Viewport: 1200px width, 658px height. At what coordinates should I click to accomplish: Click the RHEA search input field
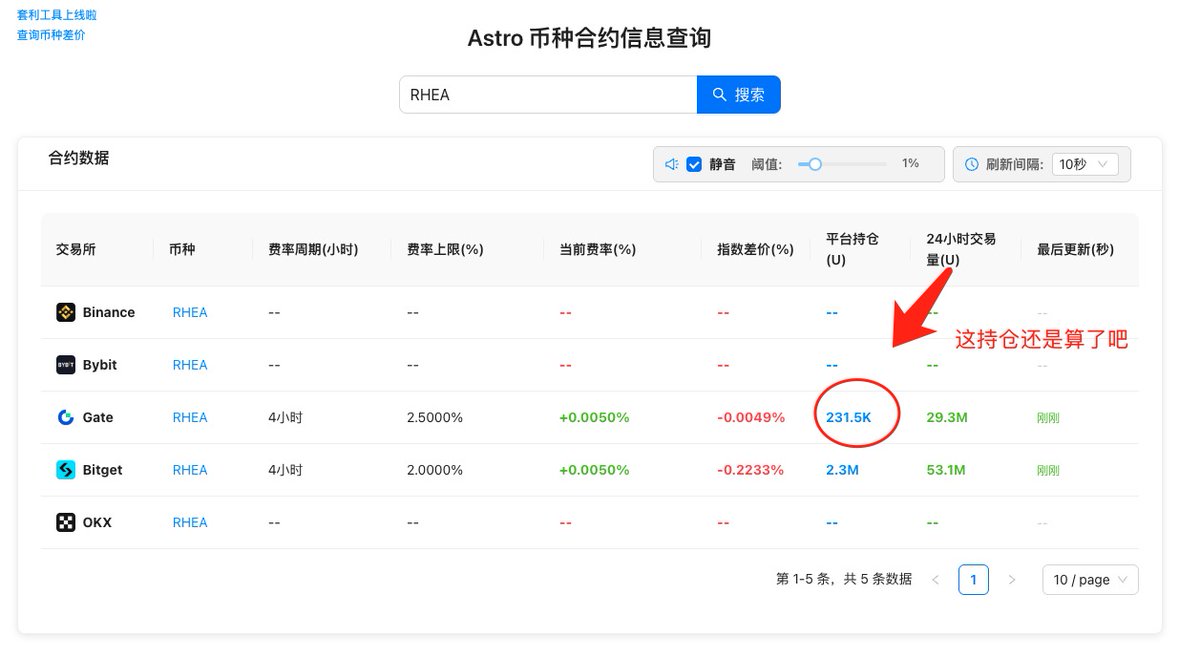click(x=547, y=95)
